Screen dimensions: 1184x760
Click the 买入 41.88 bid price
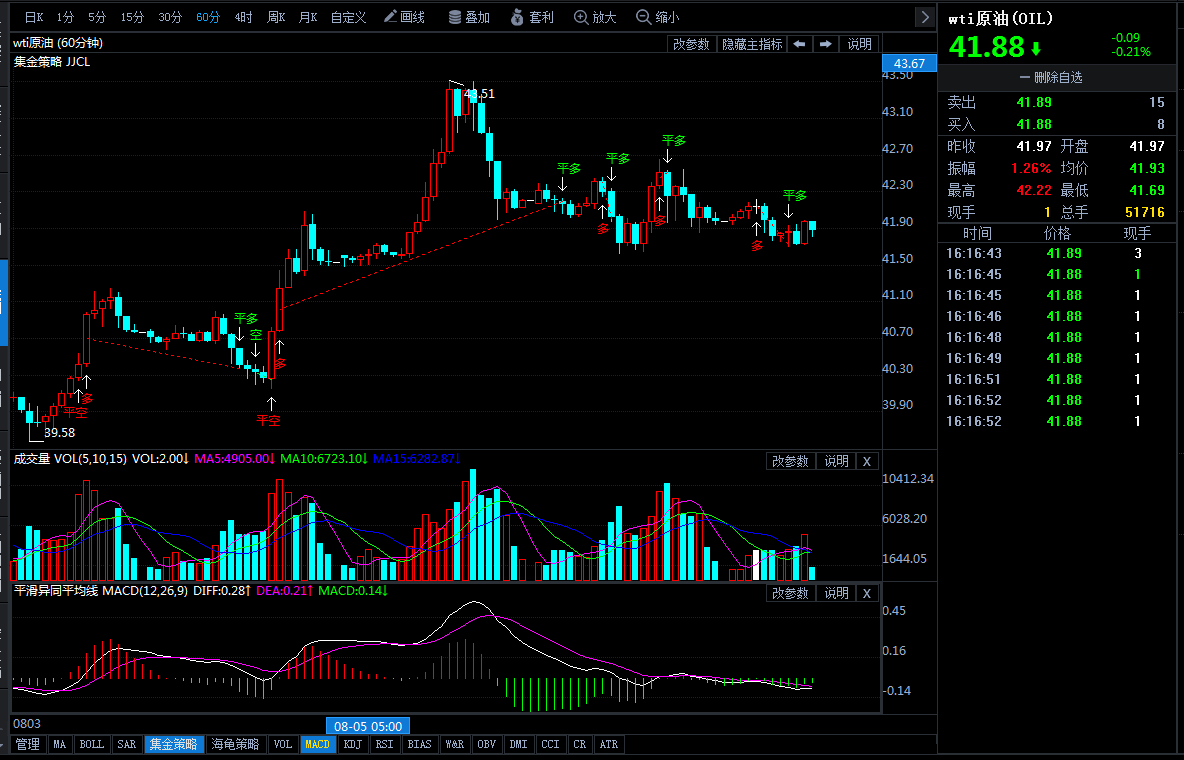1034,124
